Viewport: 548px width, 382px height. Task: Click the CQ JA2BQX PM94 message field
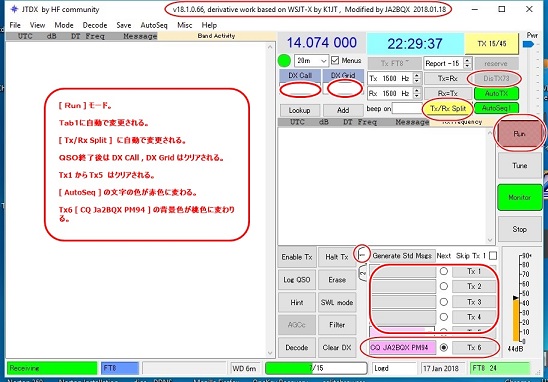(403, 347)
